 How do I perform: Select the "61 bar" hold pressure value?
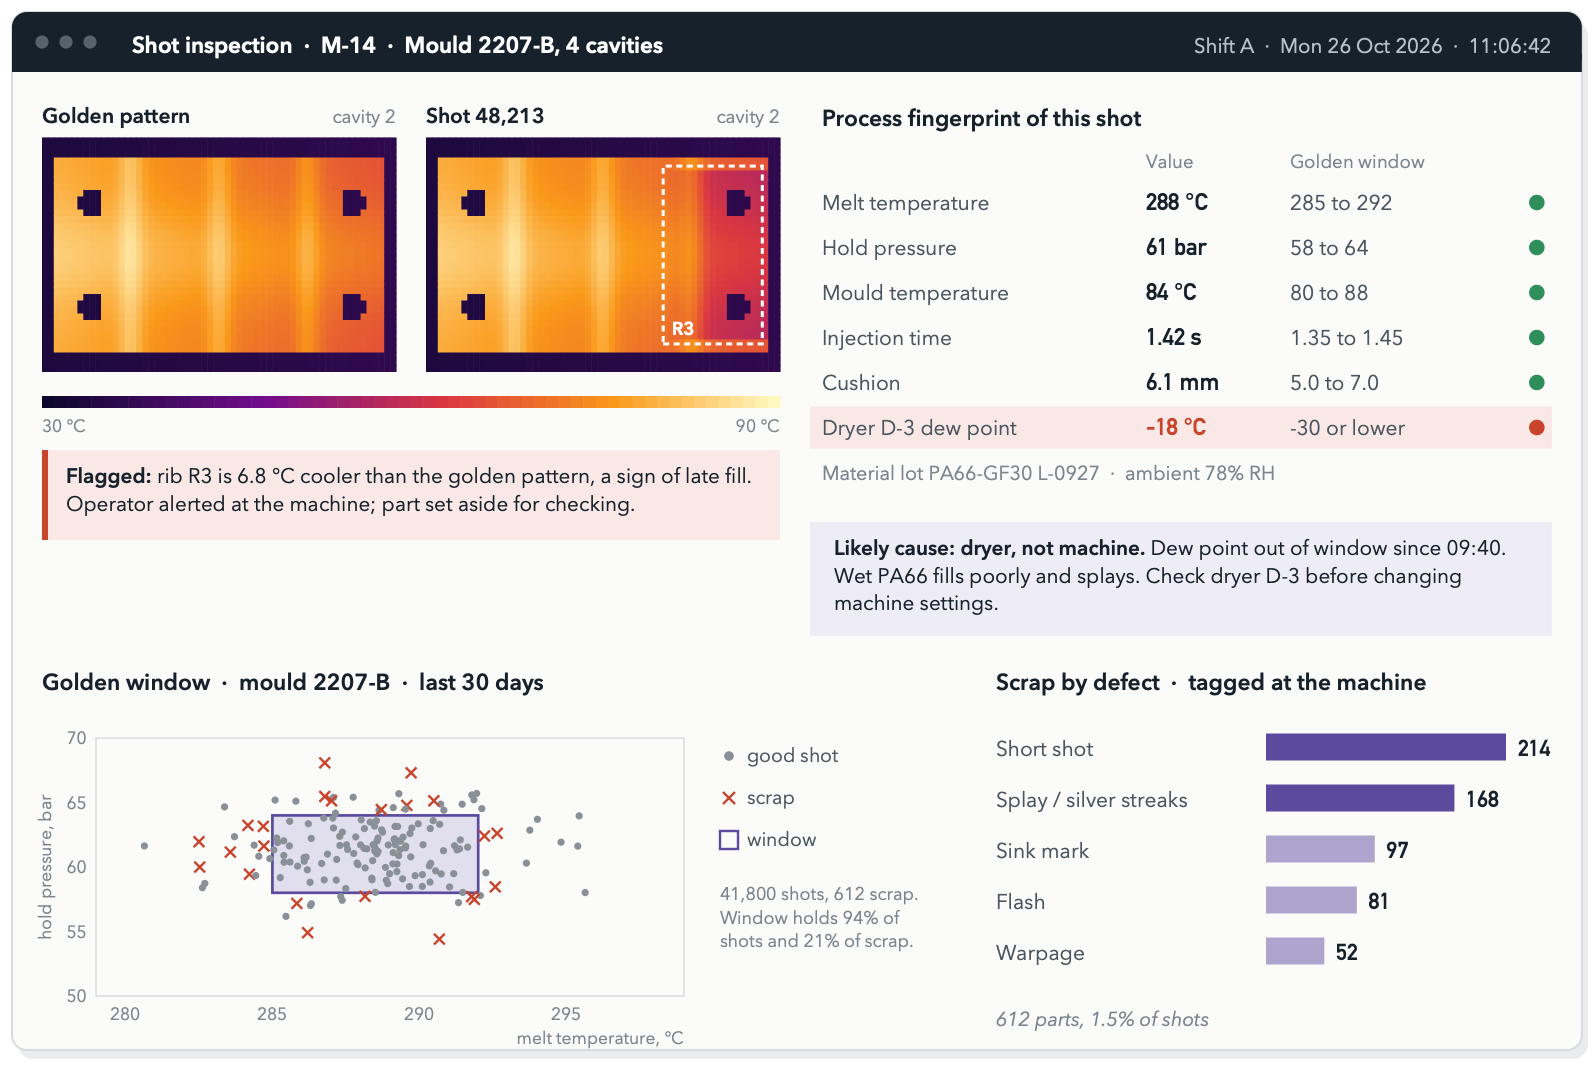tap(1176, 248)
